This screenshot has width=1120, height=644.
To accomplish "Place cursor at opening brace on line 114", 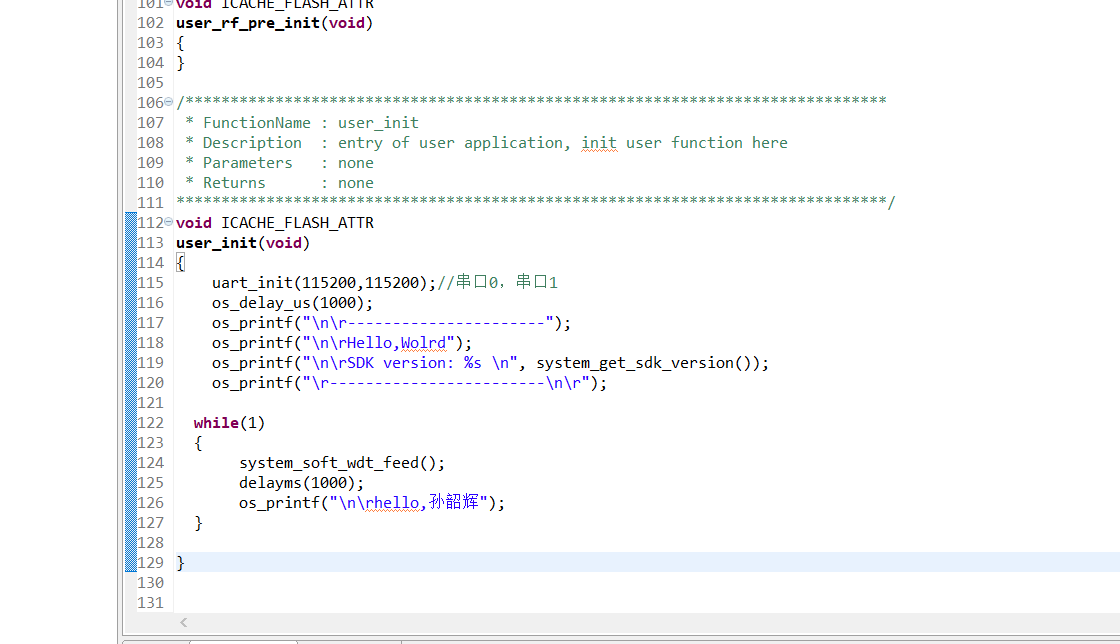I will click(x=181, y=263).
